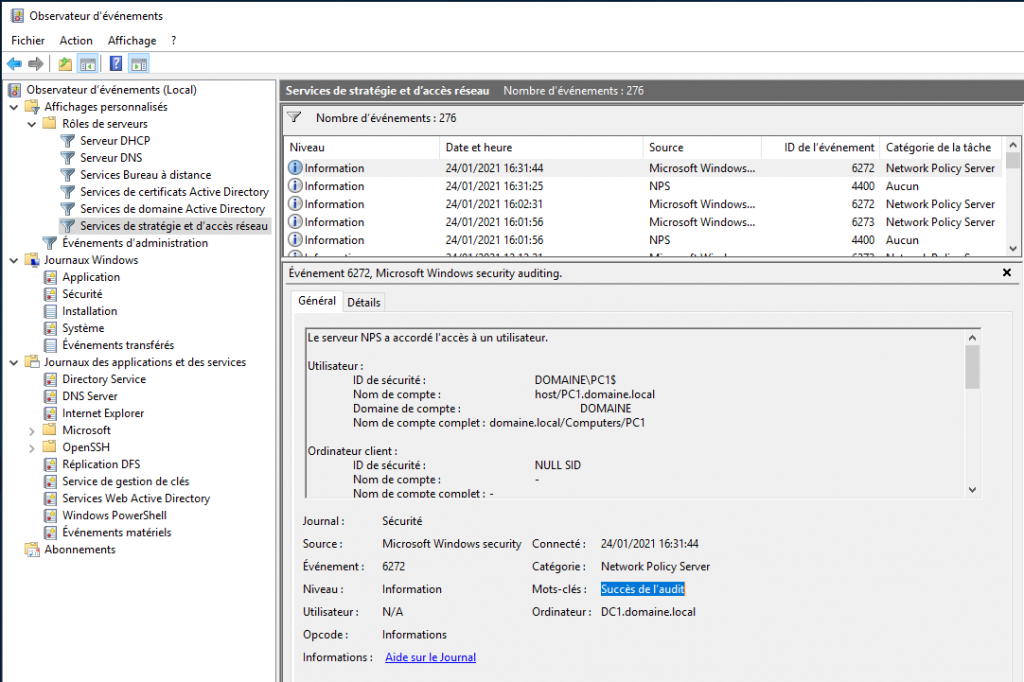Collapse Journaux des applications et des services
Viewport: 1024px width, 682px height.
pyautogui.click(x=14, y=362)
